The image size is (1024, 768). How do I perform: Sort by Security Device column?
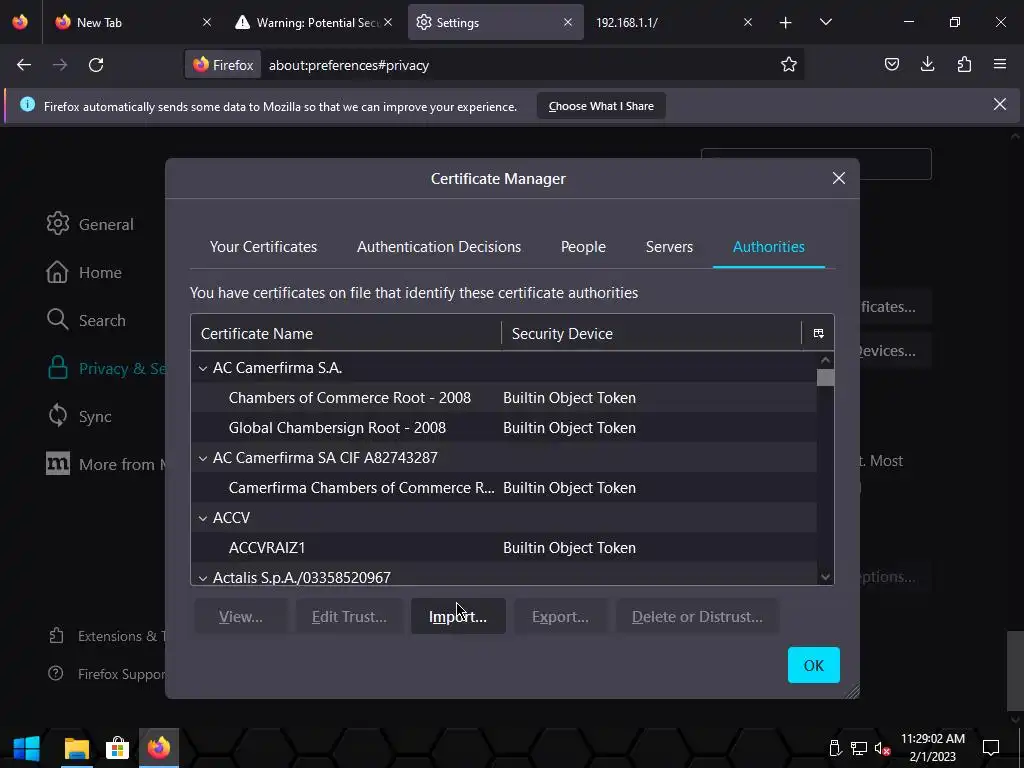[x=651, y=334]
